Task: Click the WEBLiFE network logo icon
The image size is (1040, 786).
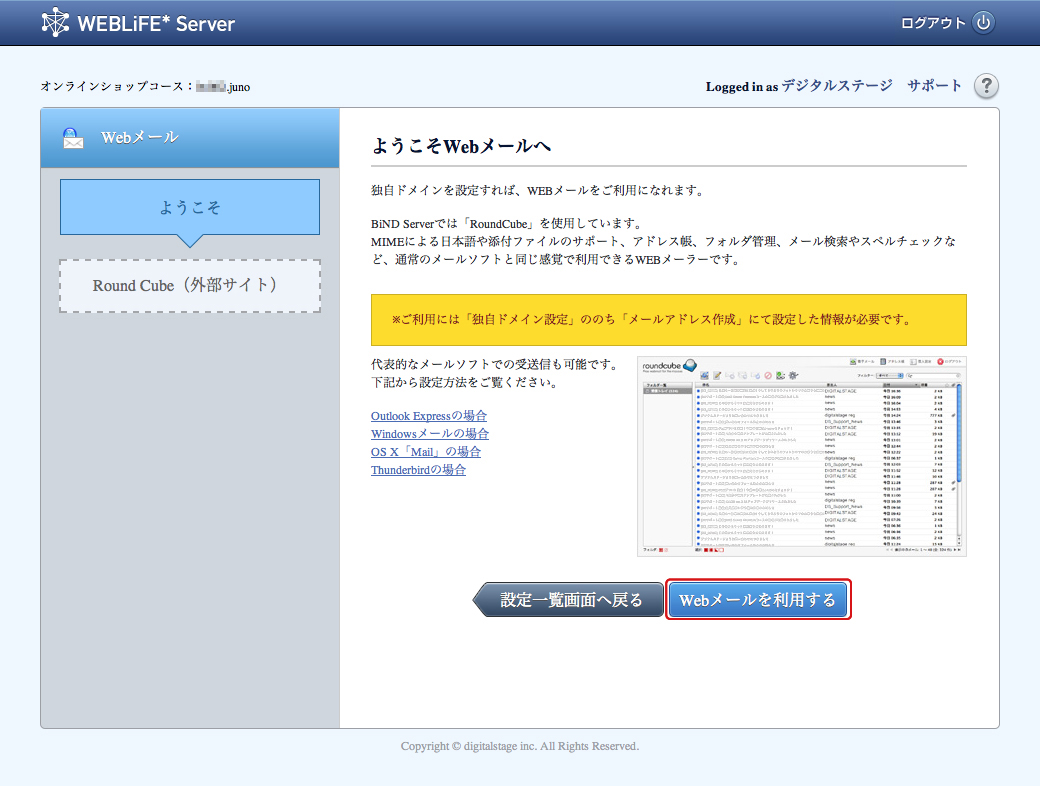Action: [x=56, y=23]
